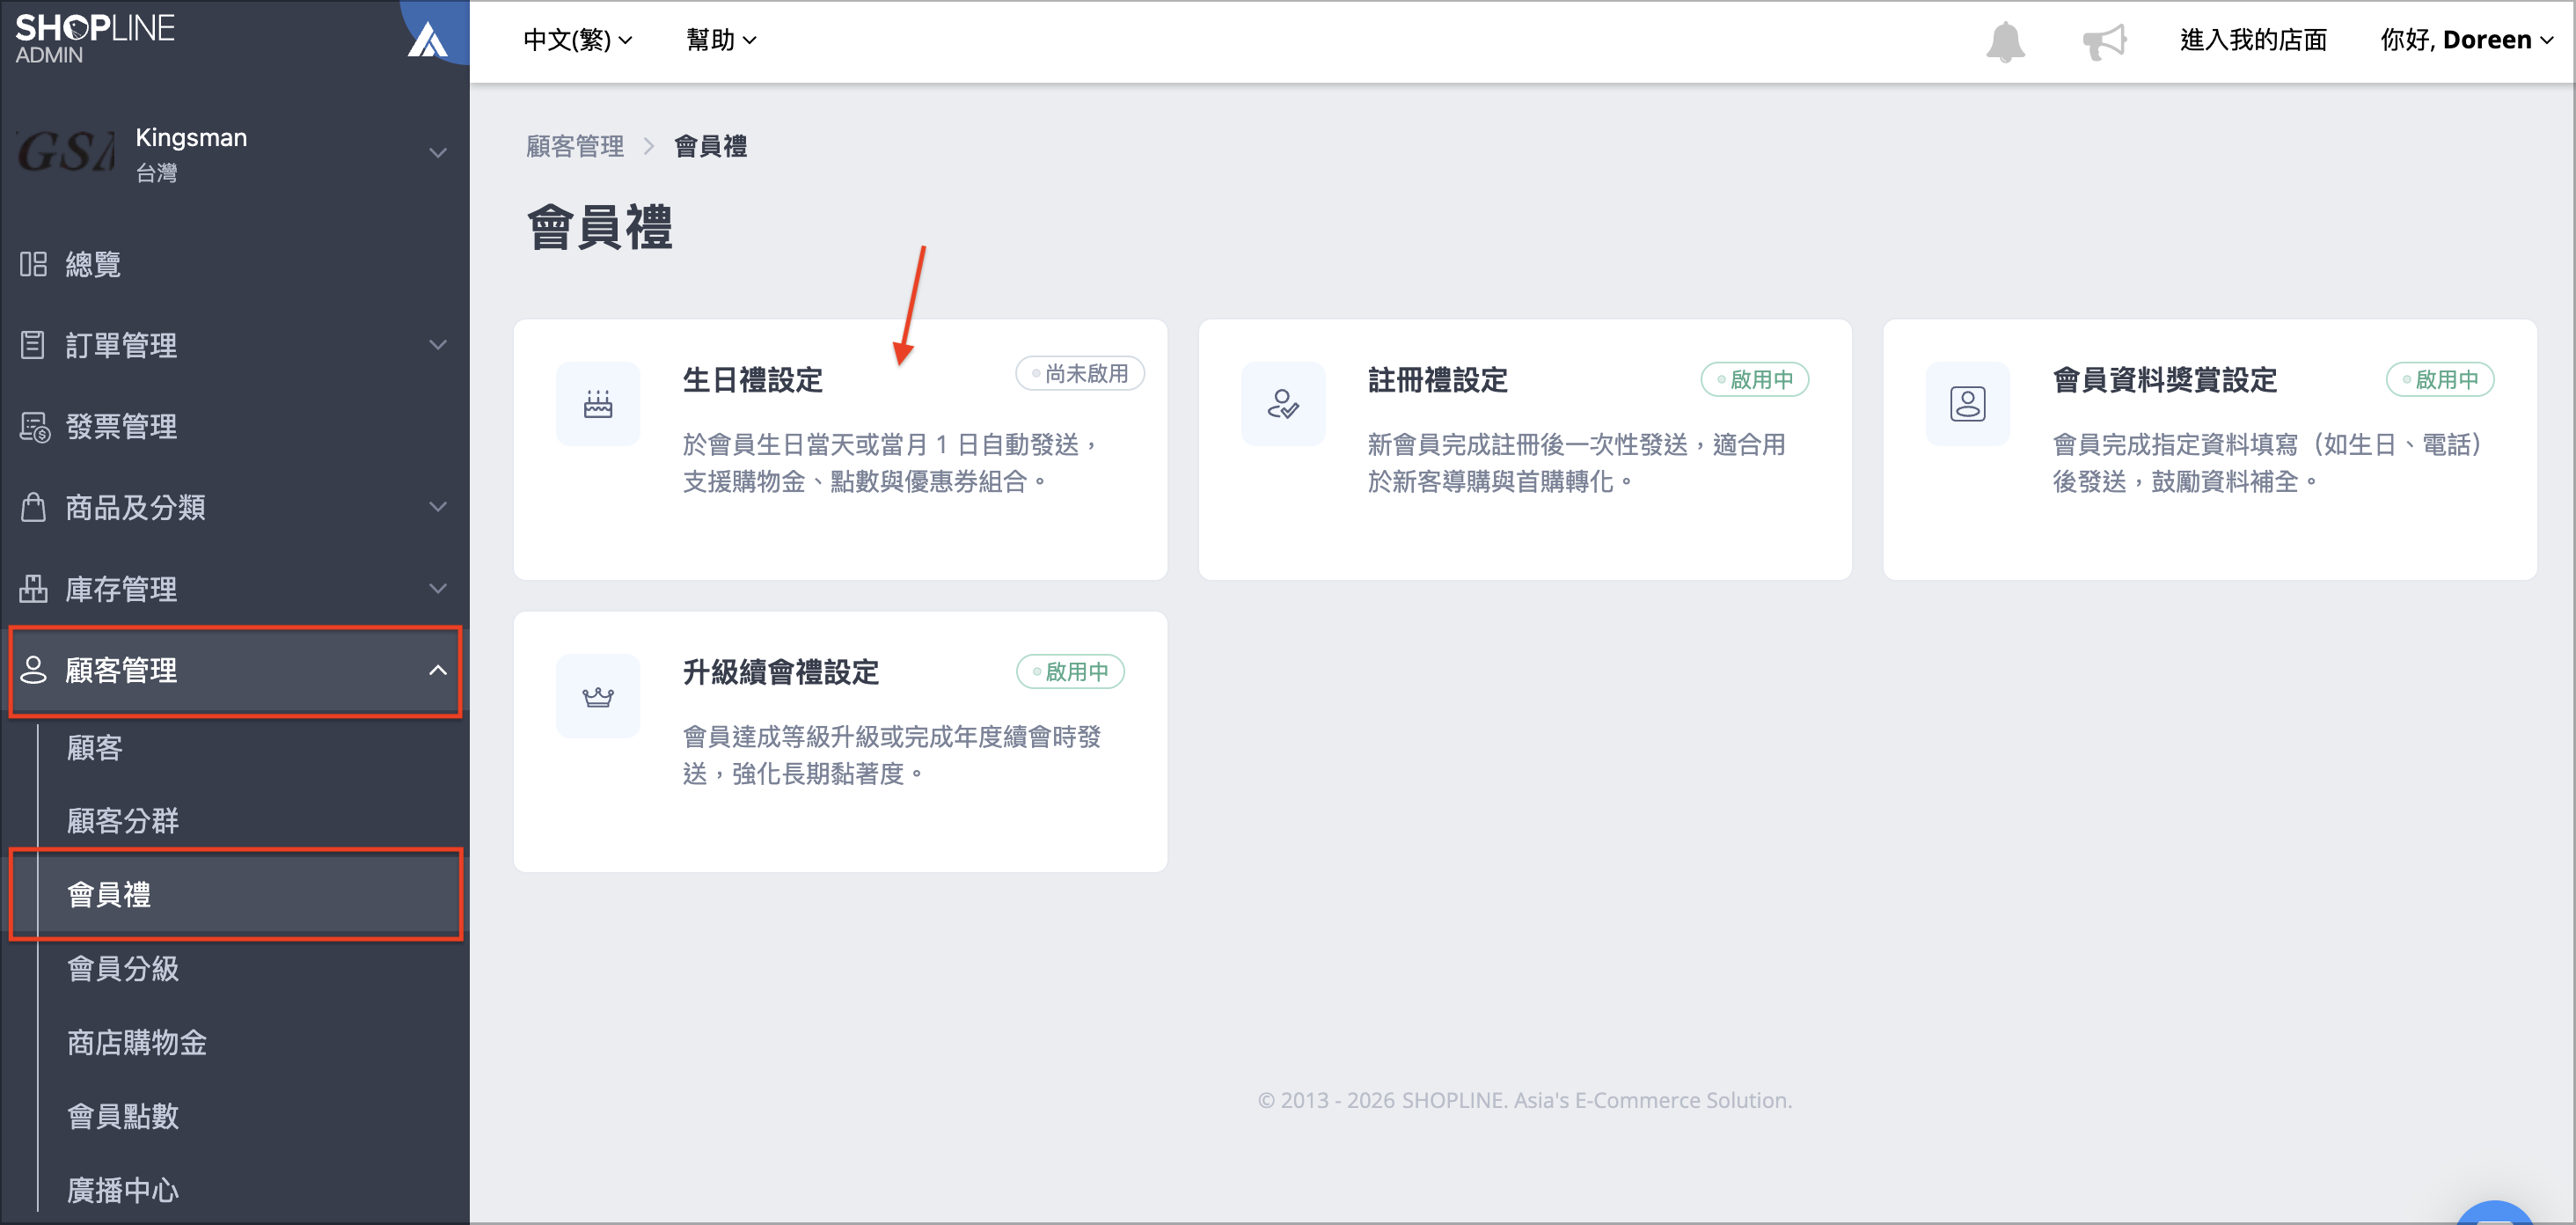Open the announcements megaphone icon
This screenshot has height=1225, width=2576.
pos(2104,42)
